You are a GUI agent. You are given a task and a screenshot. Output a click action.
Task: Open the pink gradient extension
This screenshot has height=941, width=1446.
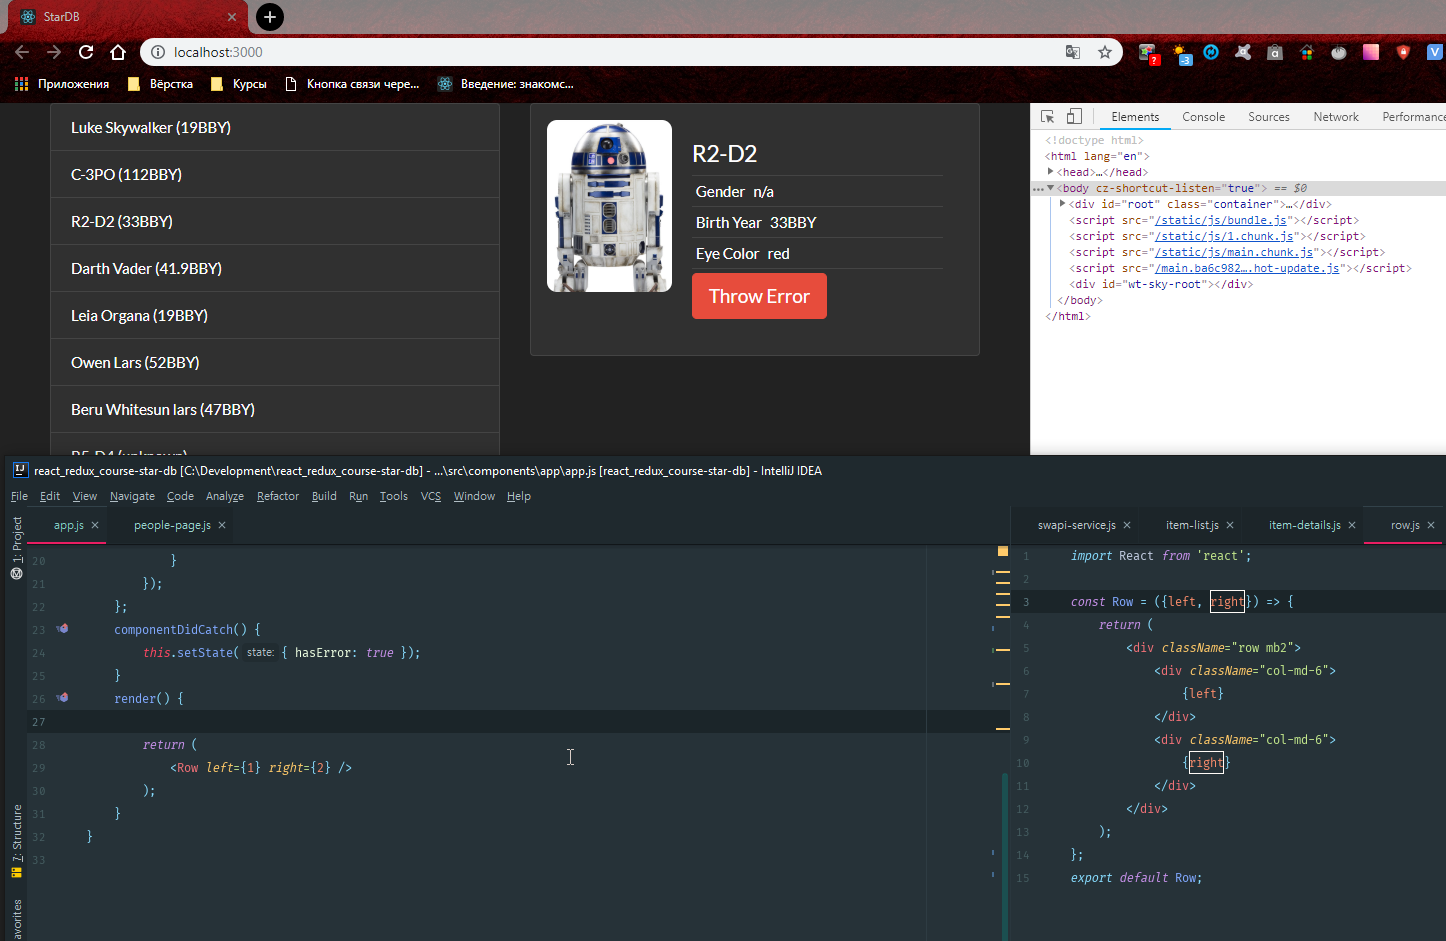(x=1371, y=52)
